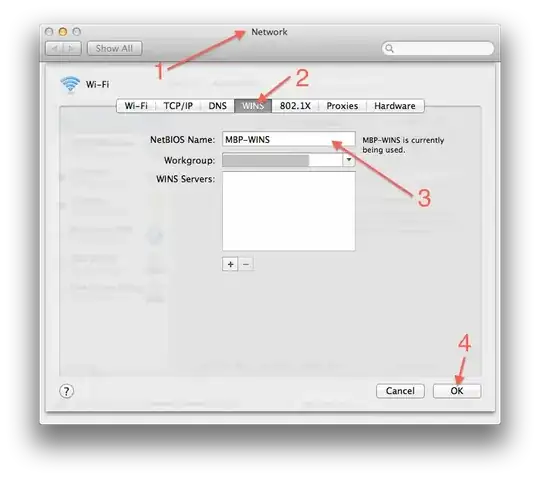Click the NetBIOS Name text field
This screenshot has width=540, height=479.
289,139
